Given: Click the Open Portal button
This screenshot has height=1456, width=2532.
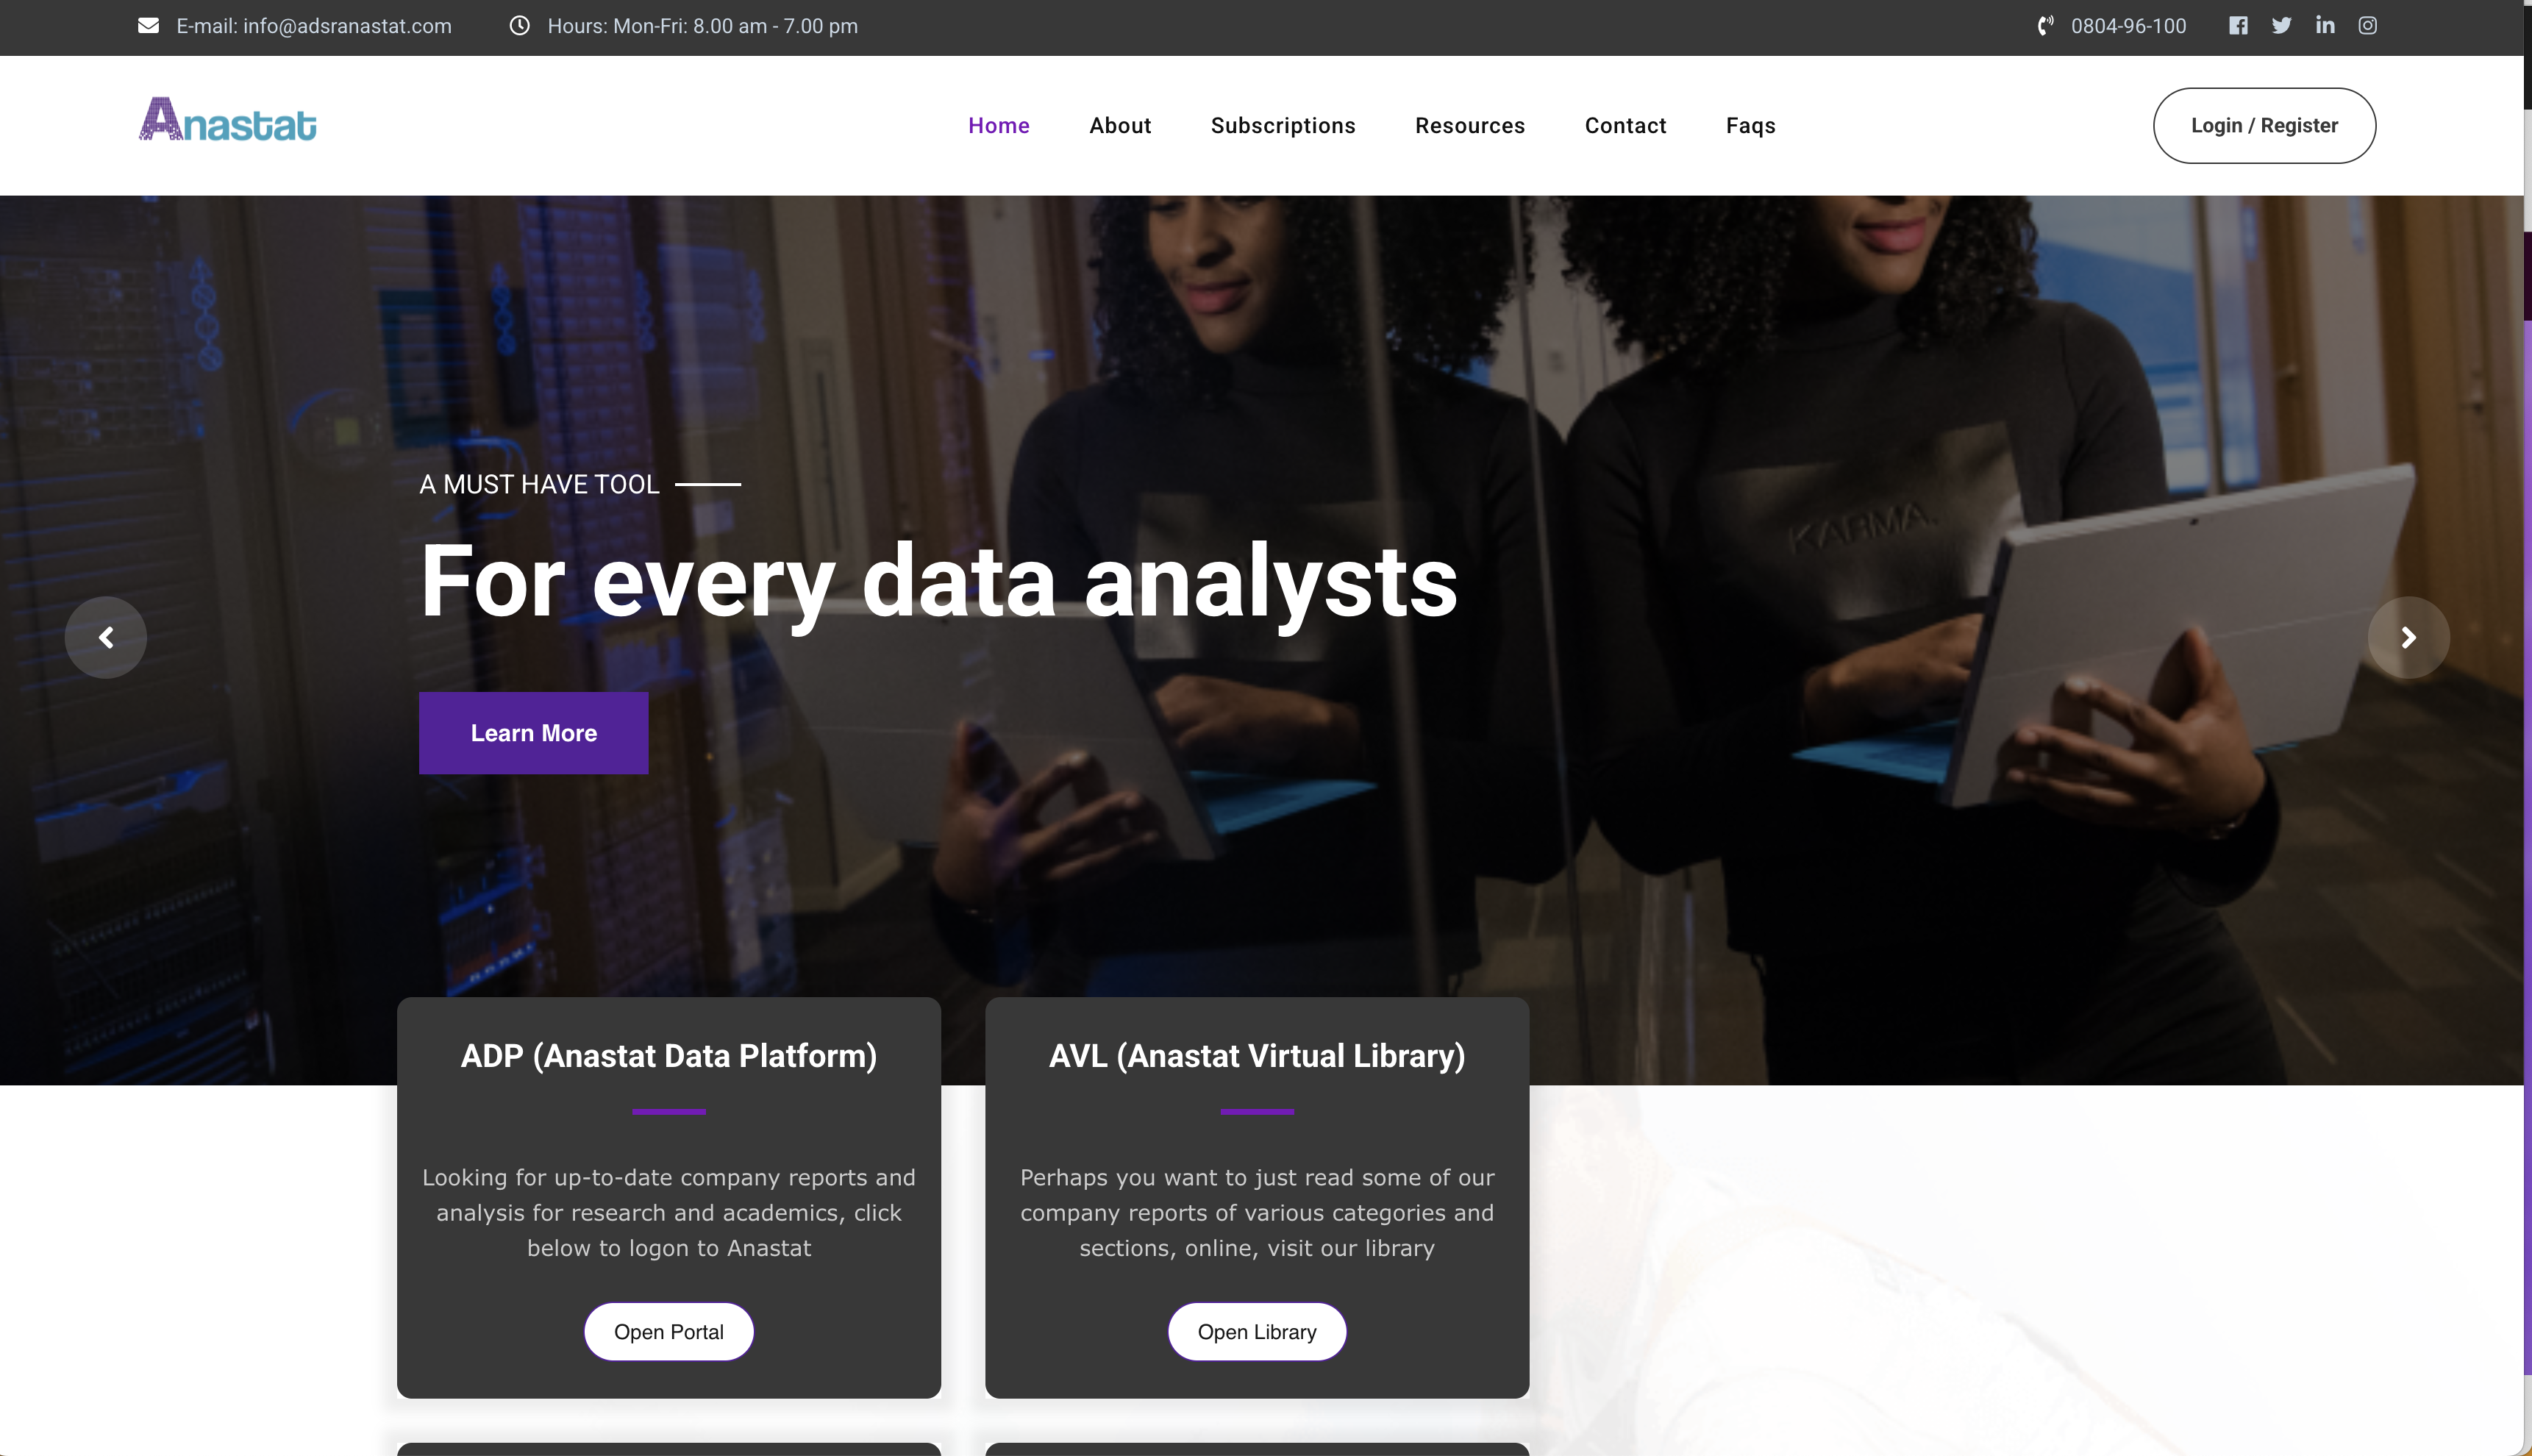Looking at the screenshot, I should tap(668, 1332).
